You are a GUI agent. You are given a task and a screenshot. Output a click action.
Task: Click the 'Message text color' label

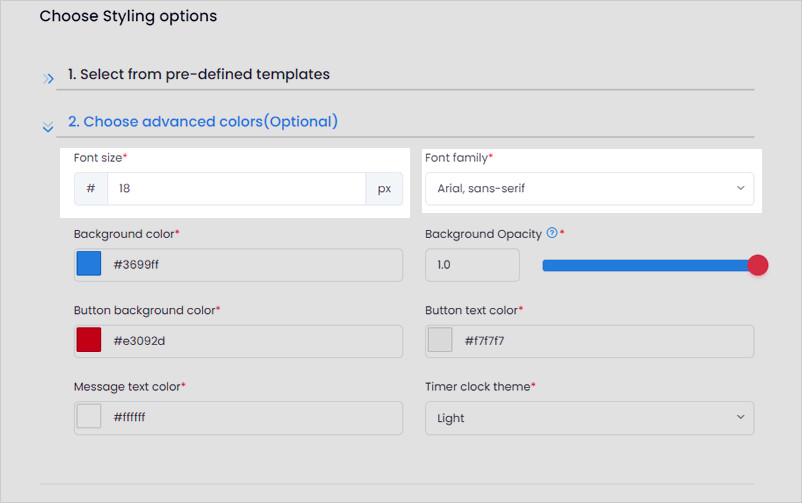tap(129, 386)
